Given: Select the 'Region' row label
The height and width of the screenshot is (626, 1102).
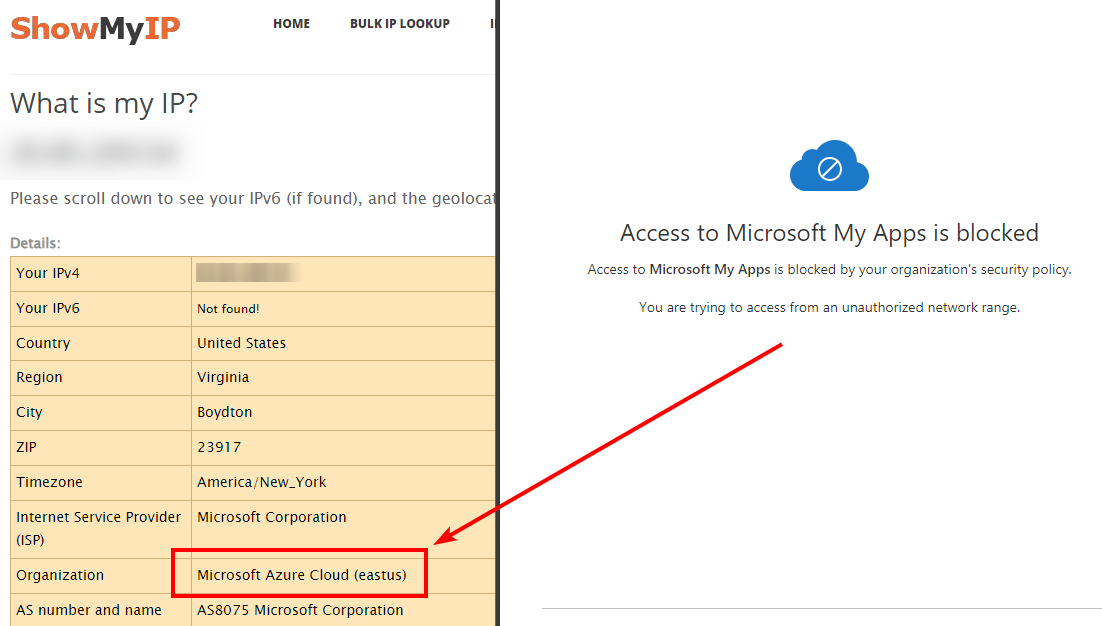Looking at the screenshot, I should [x=39, y=377].
